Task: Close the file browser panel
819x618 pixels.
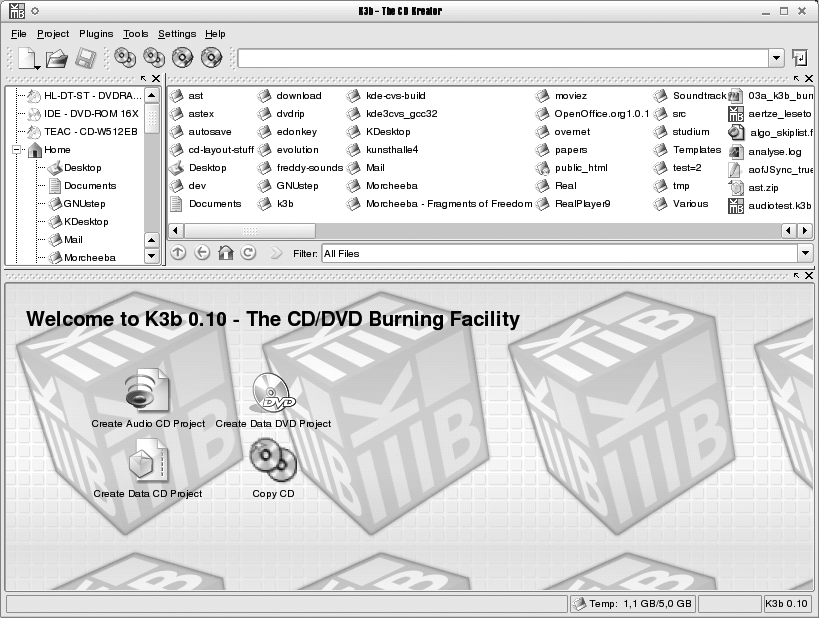Action: (x=809, y=79)
